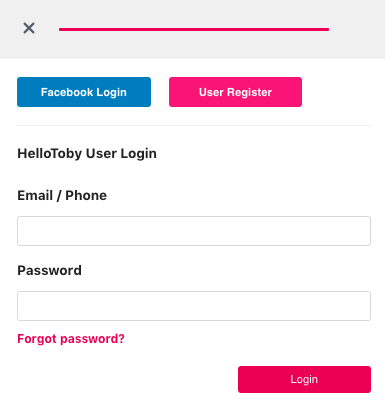Focus the Password input box
The height and width of the screenshot is (408, 385).
194,306
